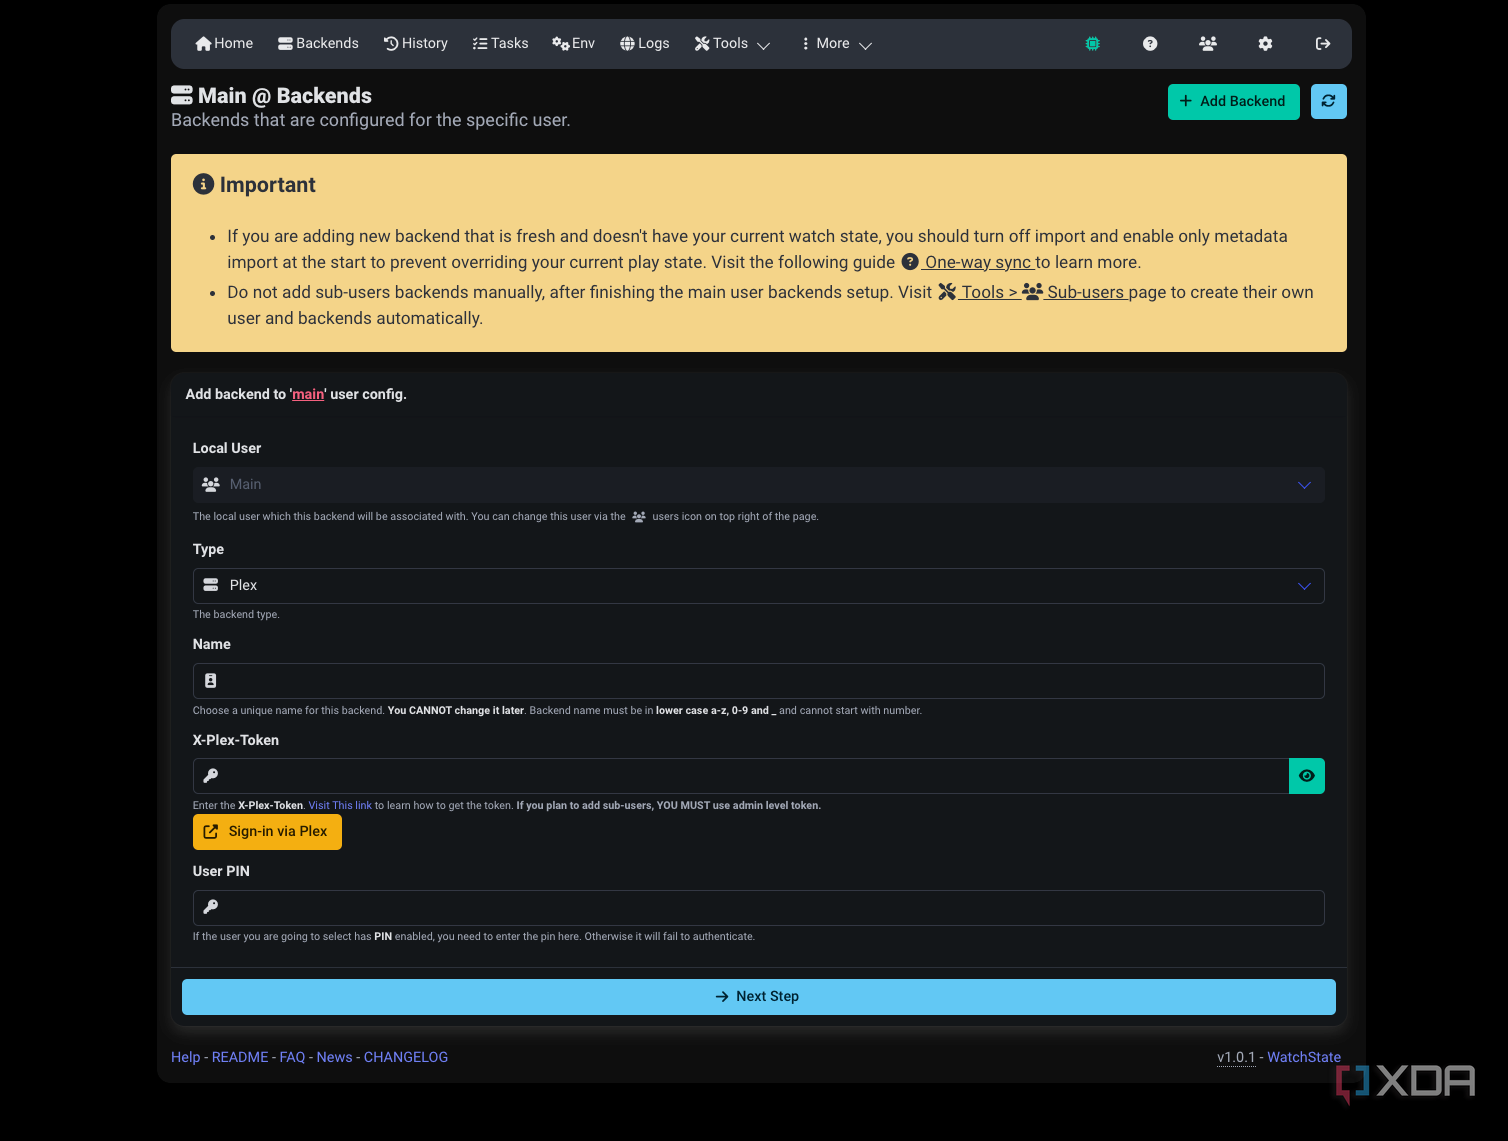Open Backends page from navbar
Image resolution: width=1508 pixels, height=1141 pixels.
tap(318, 44)
